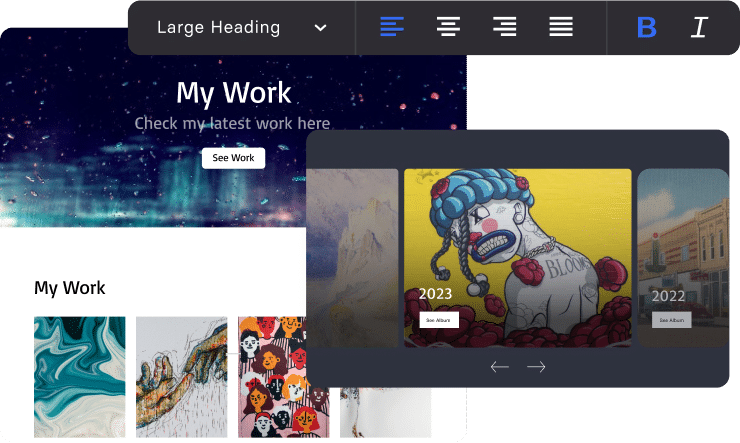Open the sketched hands artwork thumbnail
This screenshot has height=443, width=740.
182,377
